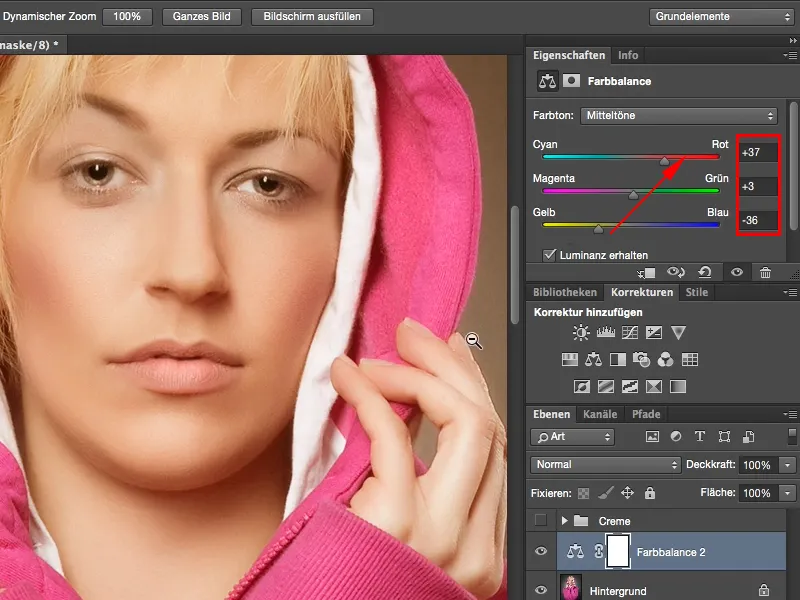
Task: Click the Tonwertkorrektur histogram icon
Action: click(x=605, y=333)
